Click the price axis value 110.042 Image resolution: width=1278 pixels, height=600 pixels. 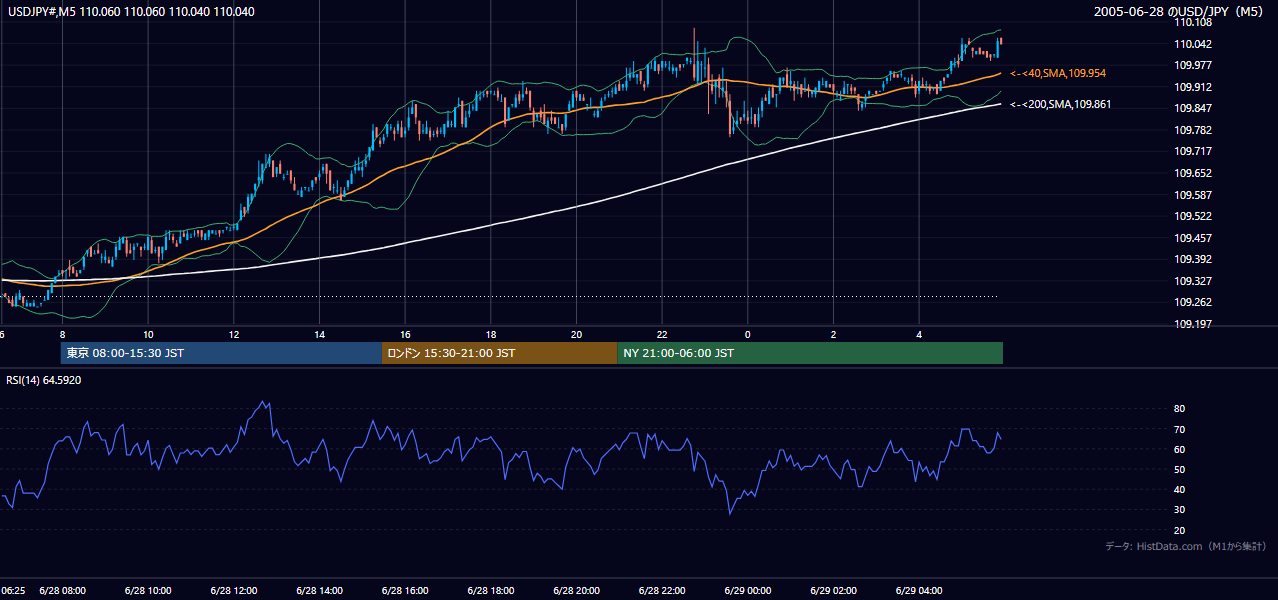1194,44
